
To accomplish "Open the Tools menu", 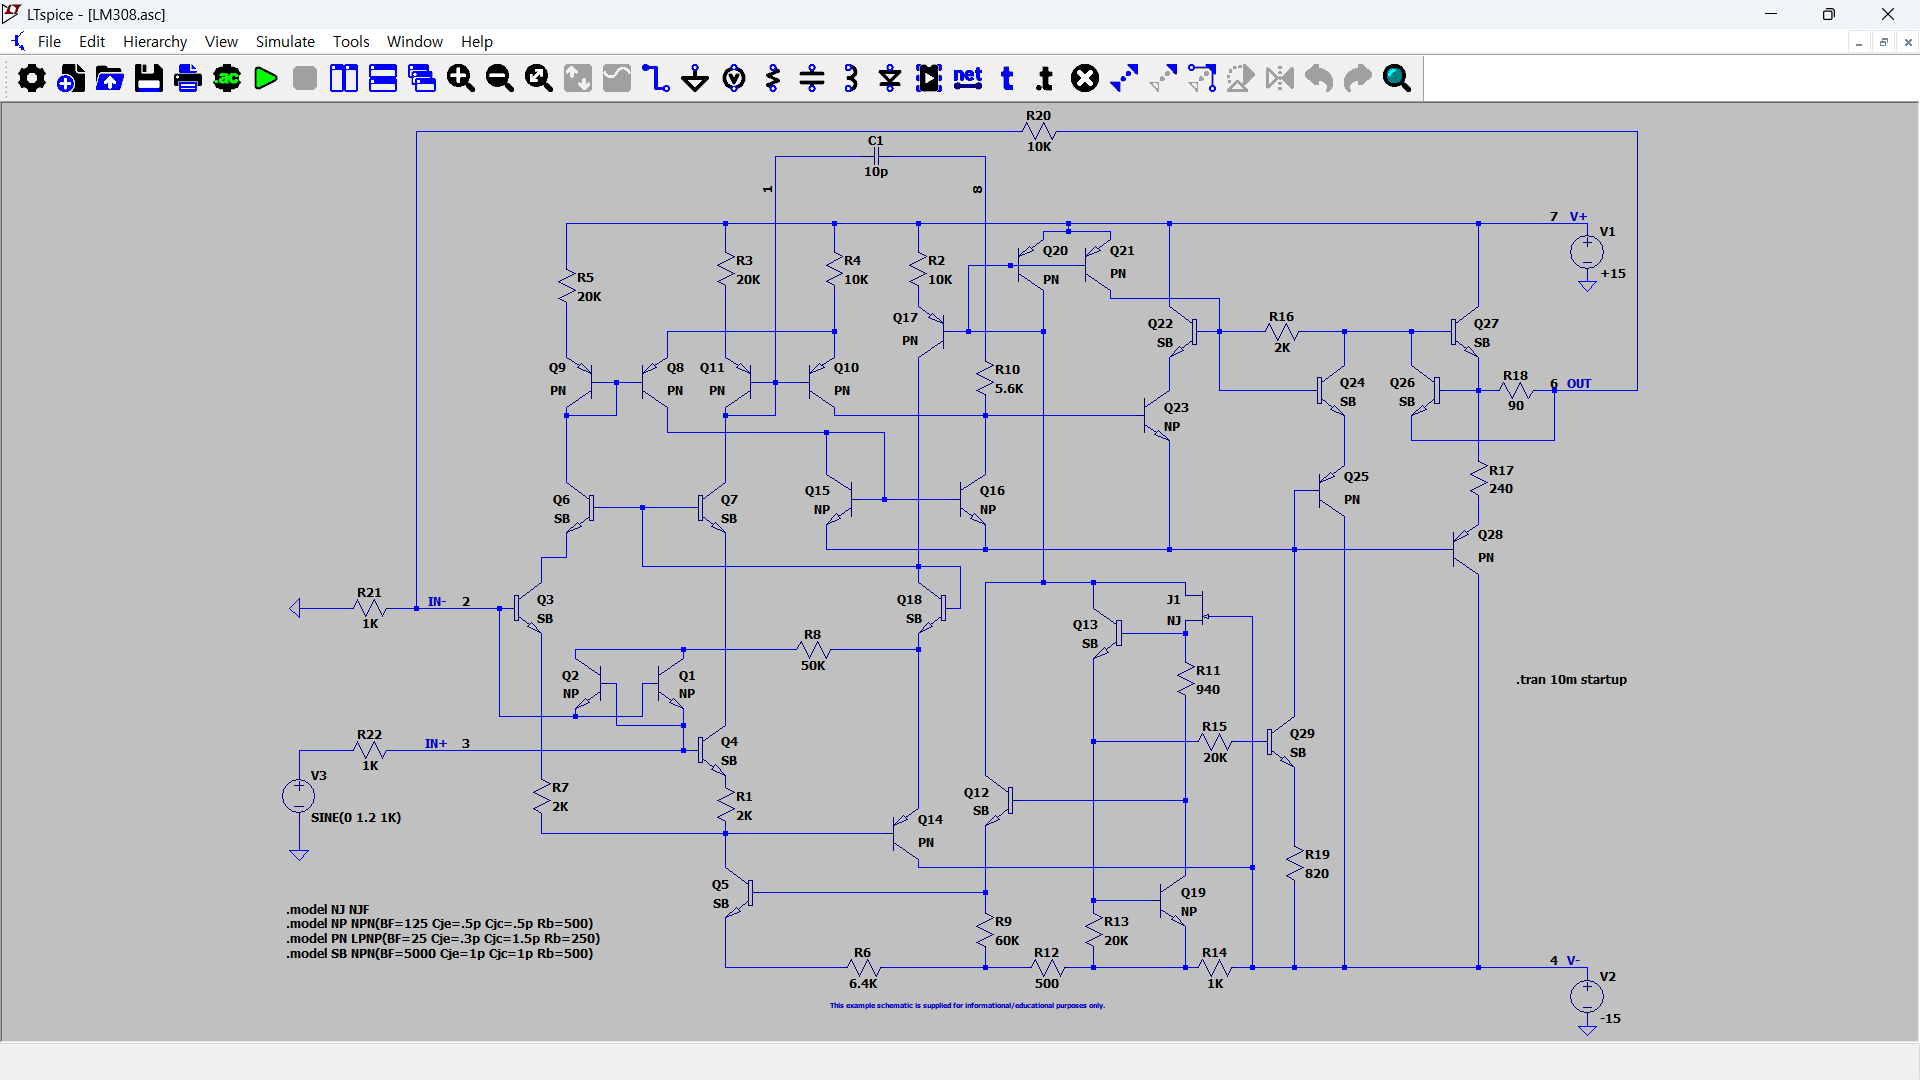I will (x=351, y=41).
